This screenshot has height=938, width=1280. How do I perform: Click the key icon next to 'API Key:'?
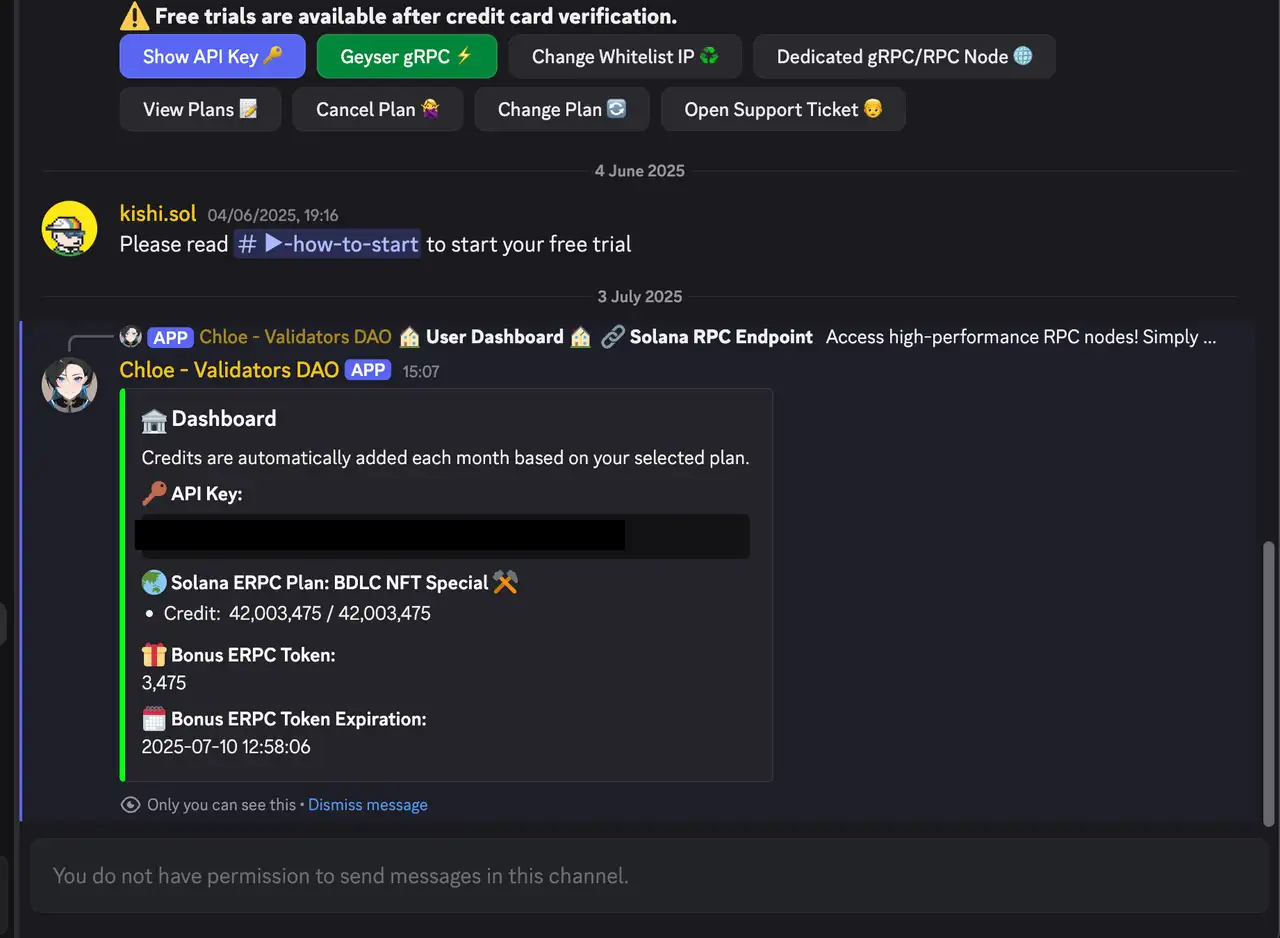[153, 492]
